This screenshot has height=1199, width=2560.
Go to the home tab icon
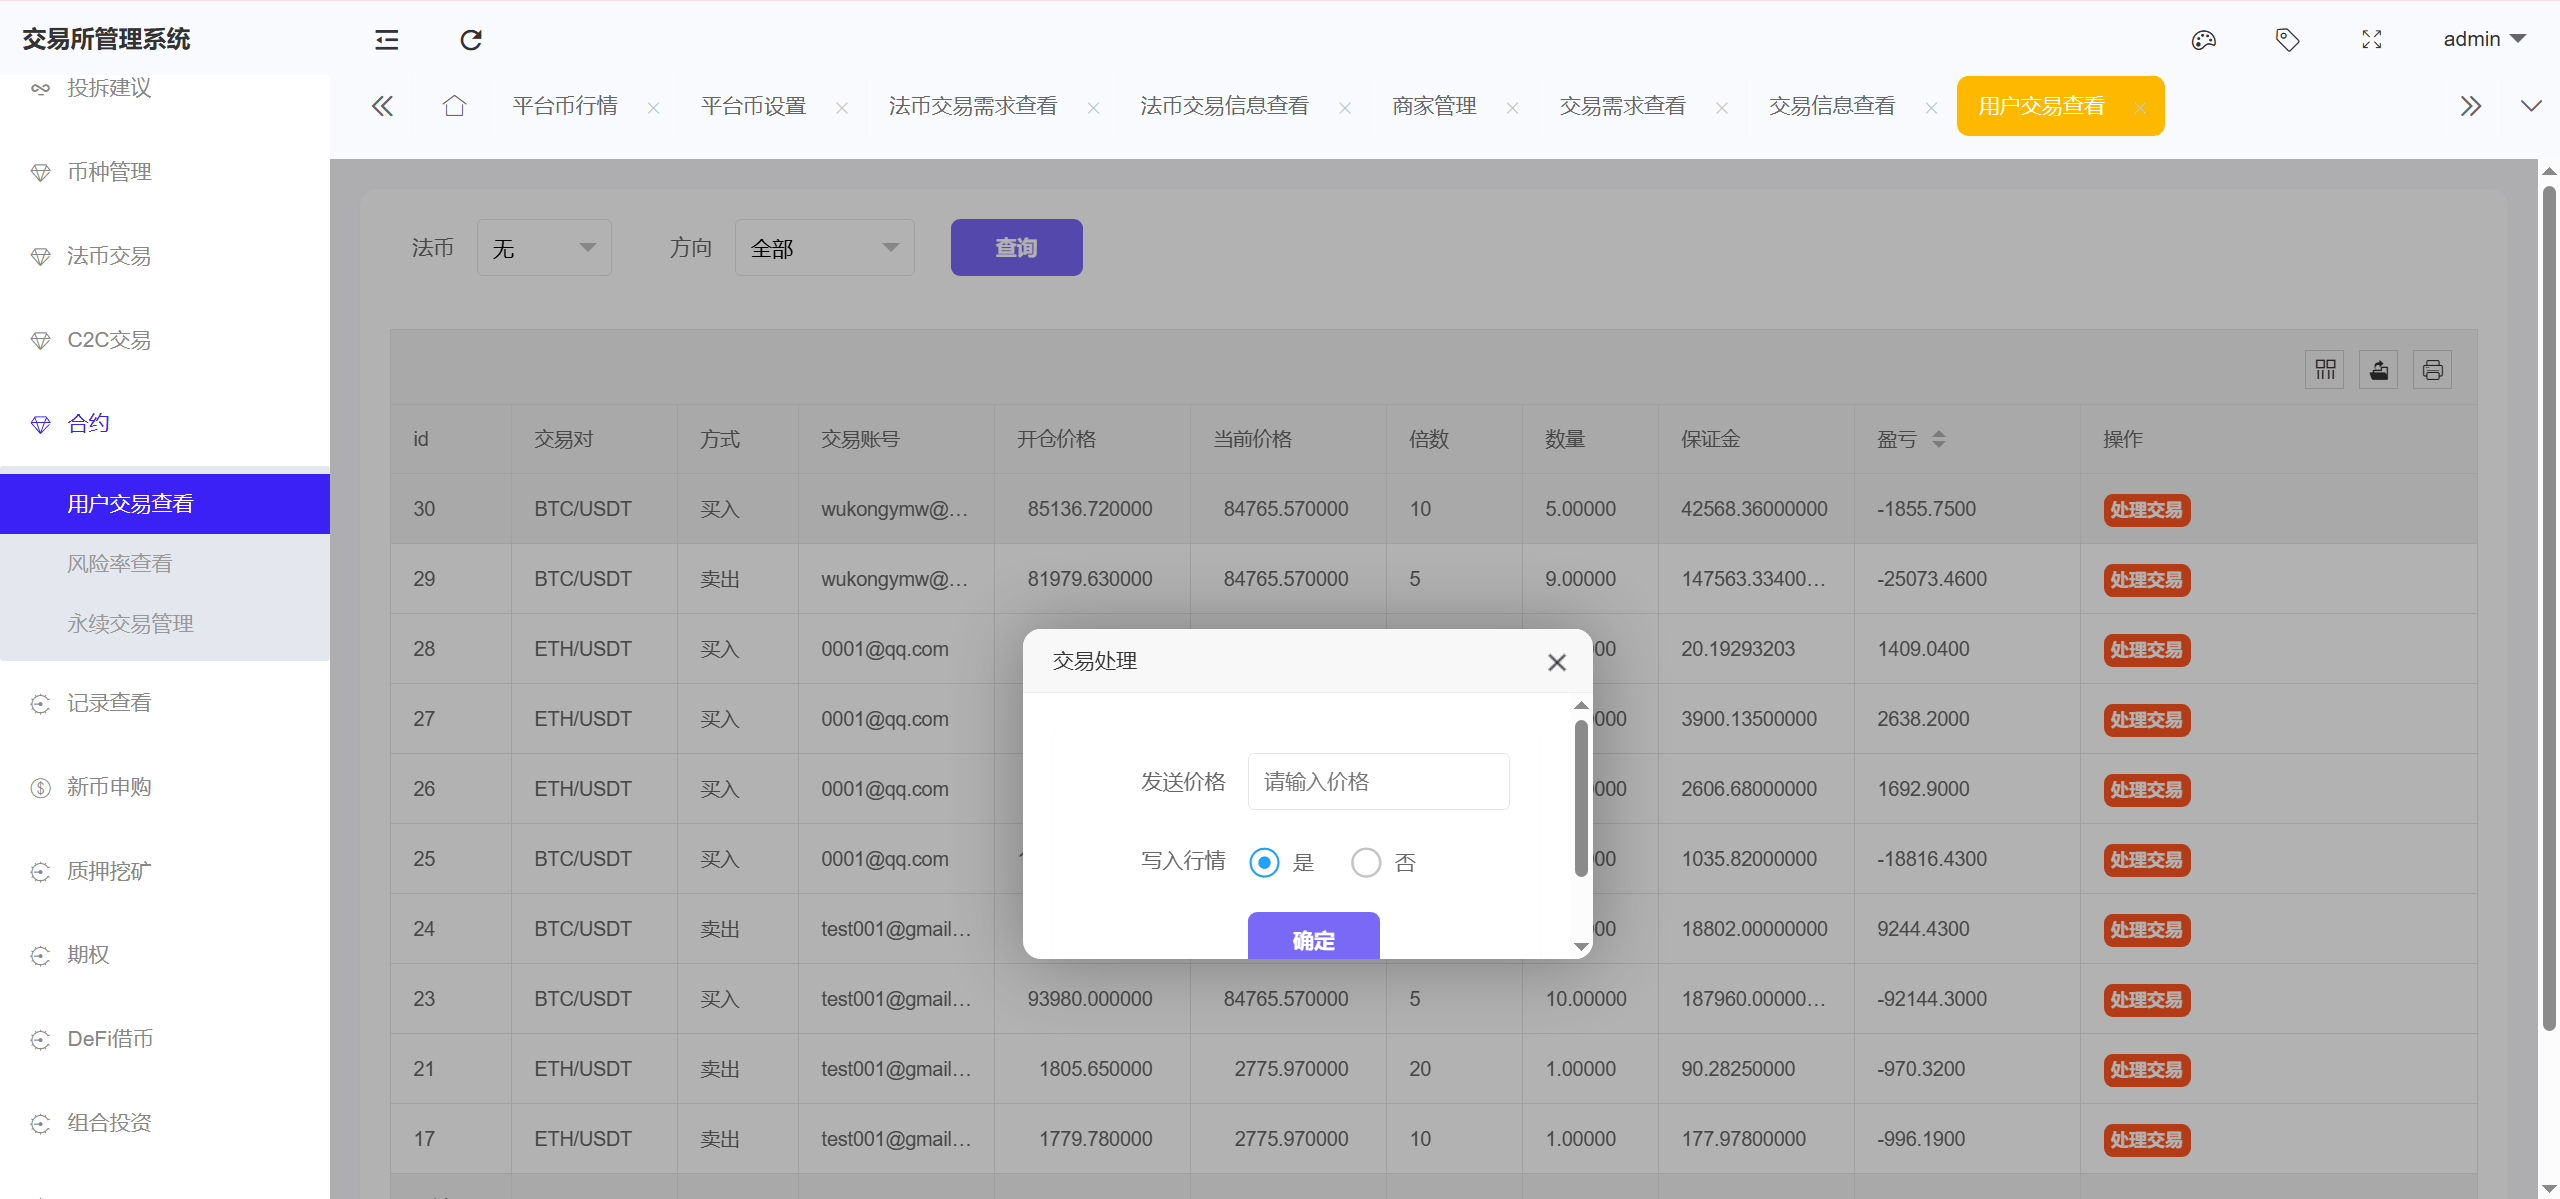click(x=454, y=106)
